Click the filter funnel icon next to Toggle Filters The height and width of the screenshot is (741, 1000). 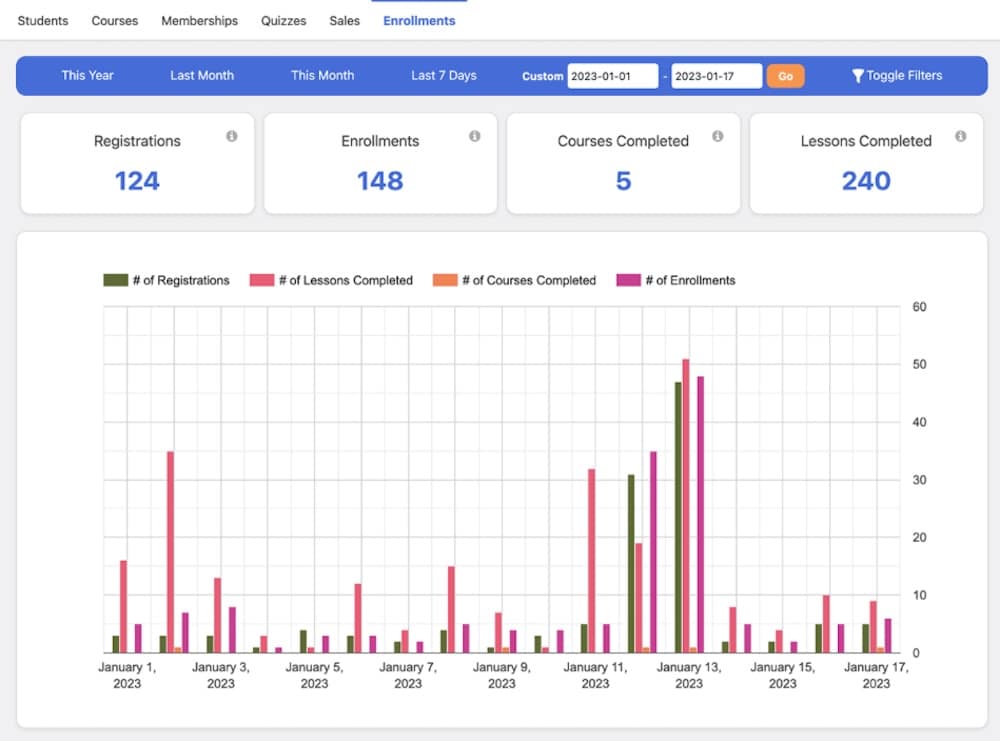[x=857, y=75]
